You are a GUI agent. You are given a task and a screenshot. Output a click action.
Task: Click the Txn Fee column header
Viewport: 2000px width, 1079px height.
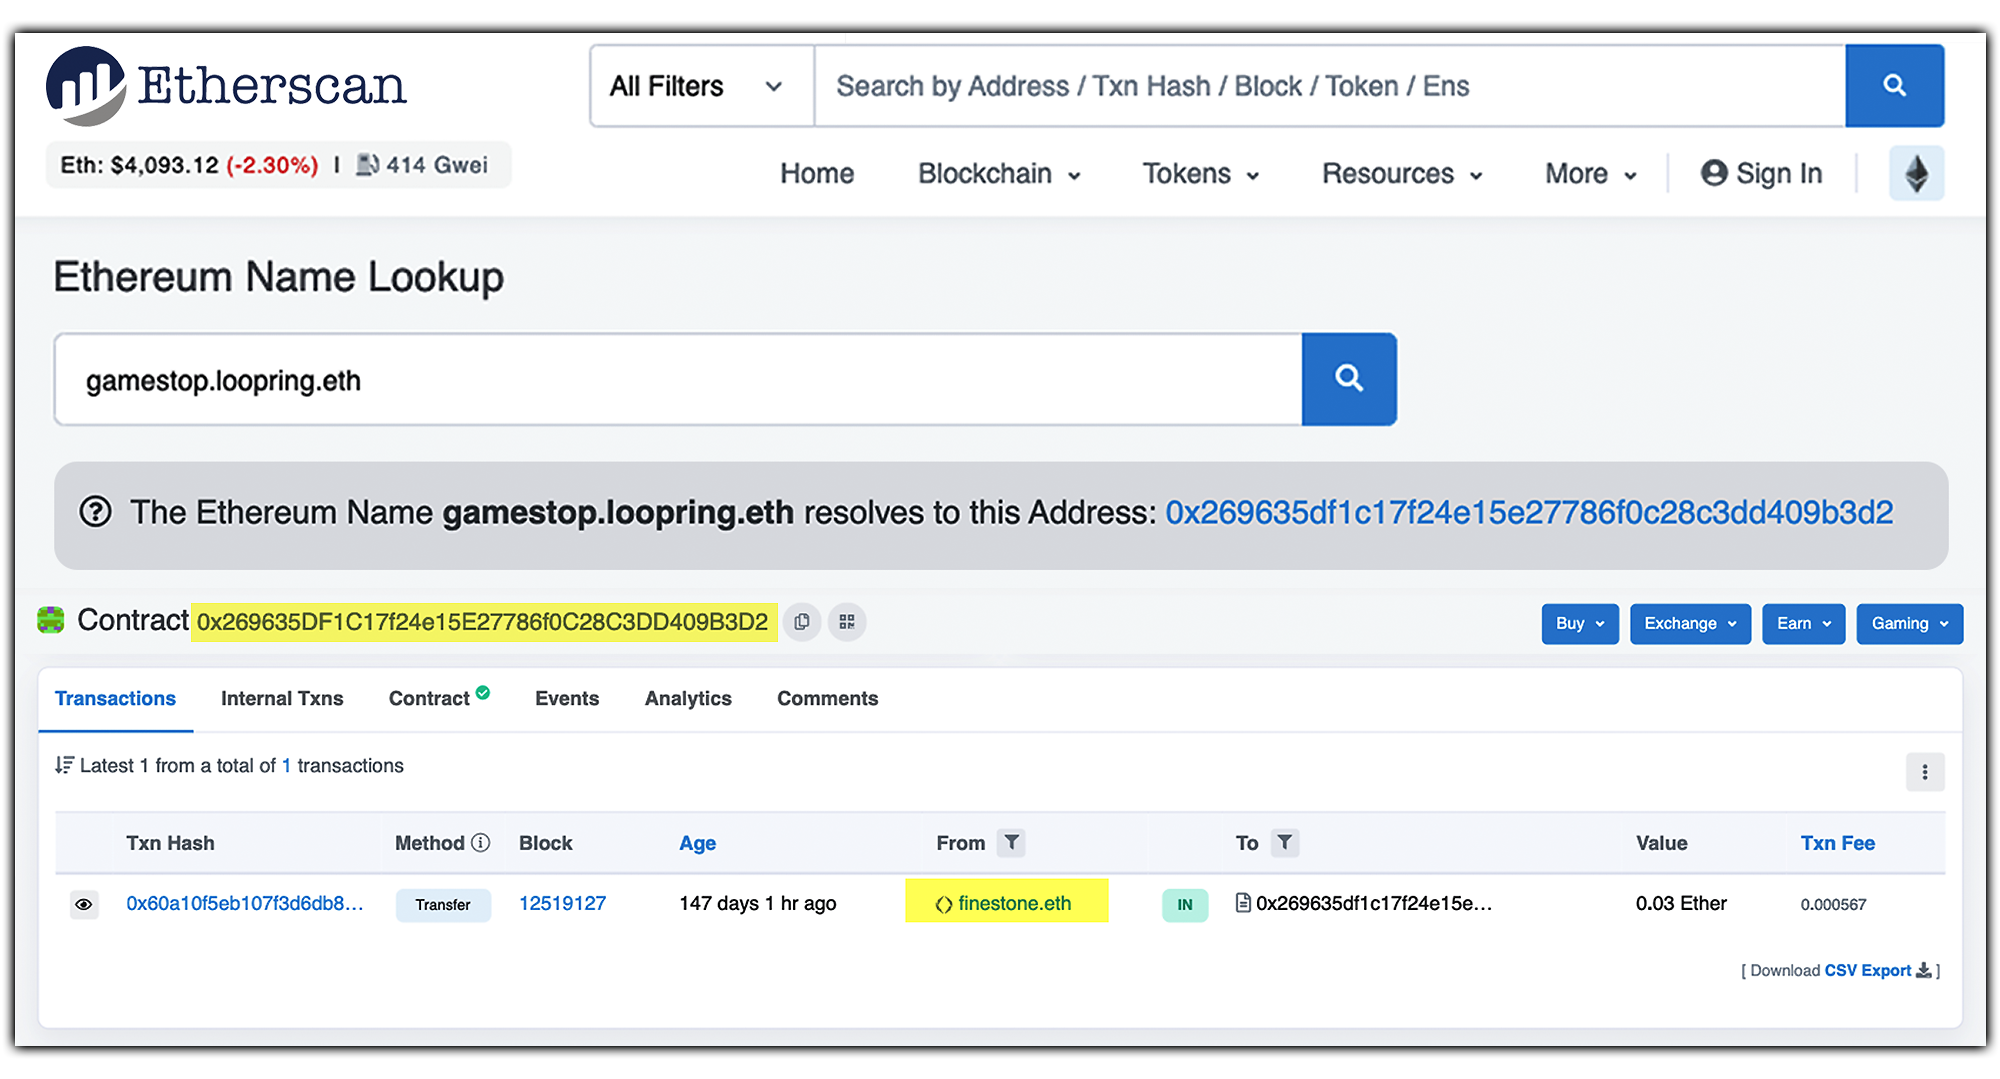click(1837, 843)
